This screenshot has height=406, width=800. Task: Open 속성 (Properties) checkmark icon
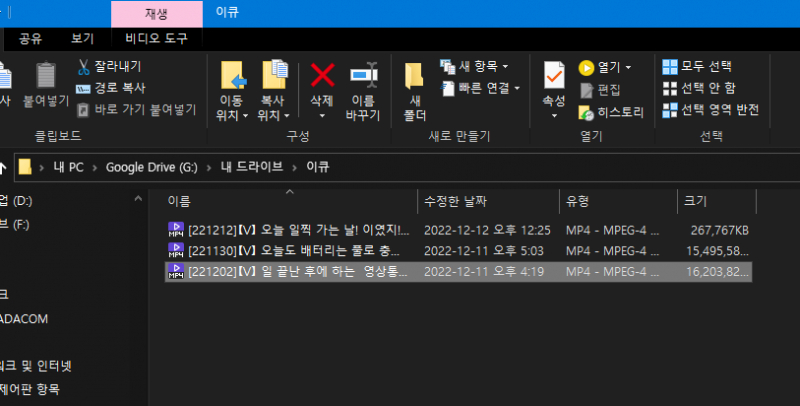[x=553, y=76]
